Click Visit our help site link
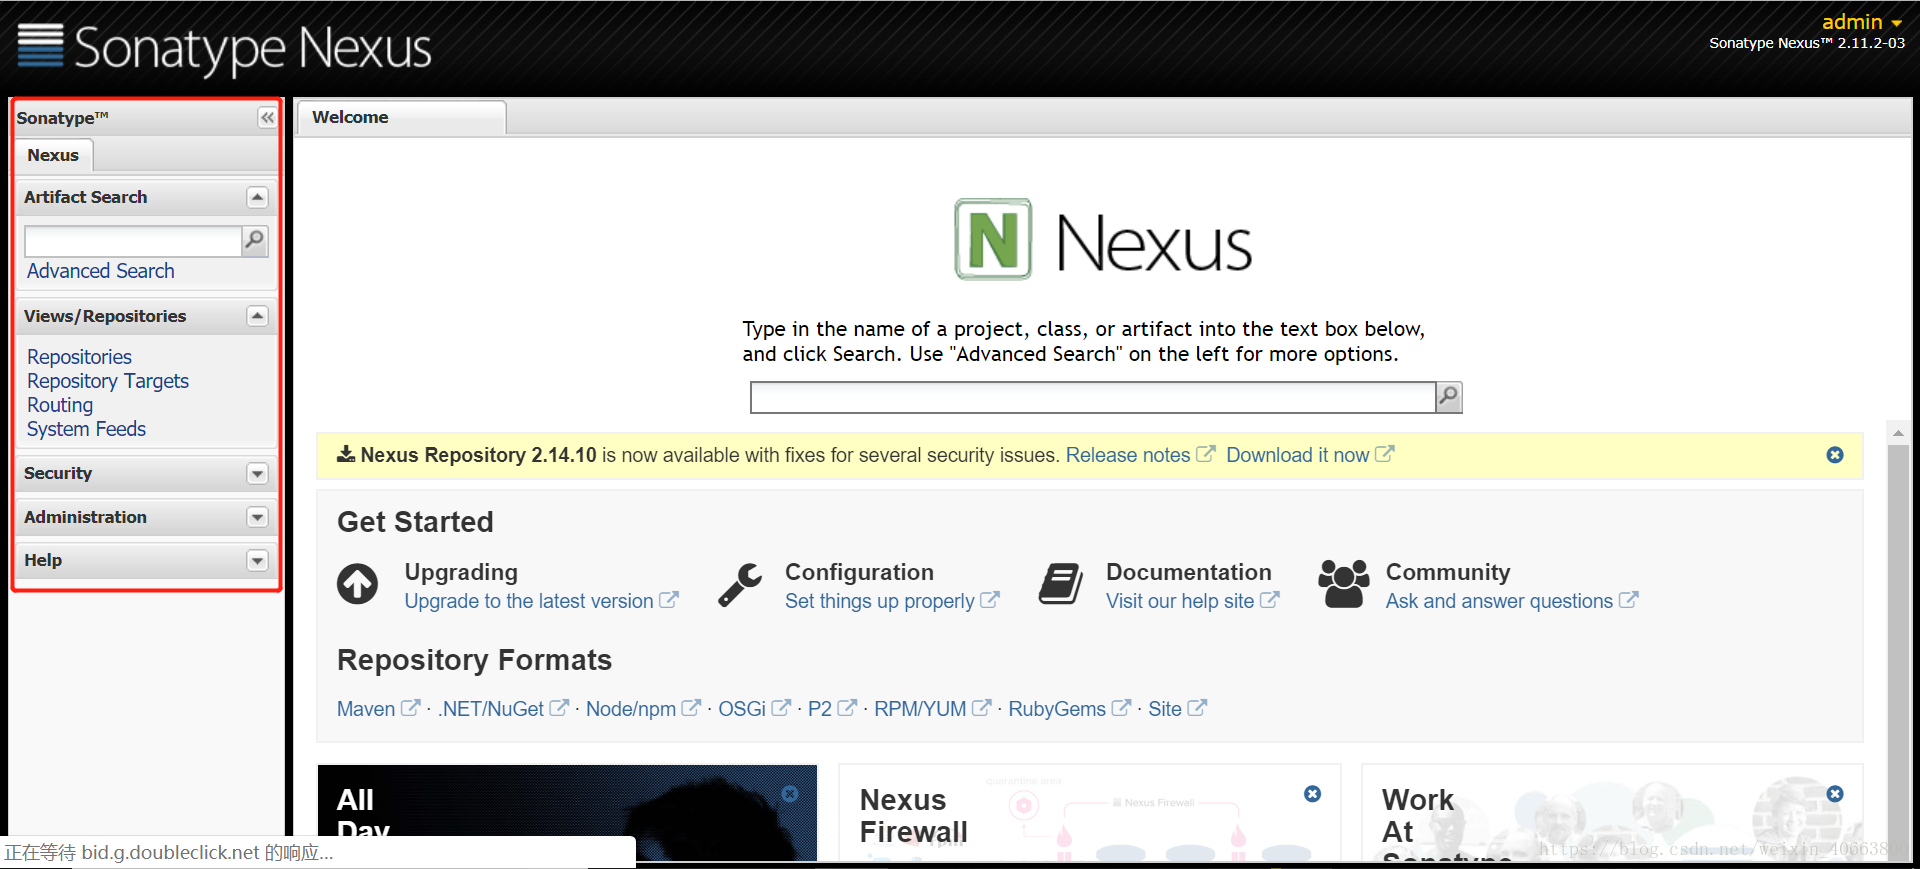Screen dimensions: 1920x869 [x=1192, y=601]
